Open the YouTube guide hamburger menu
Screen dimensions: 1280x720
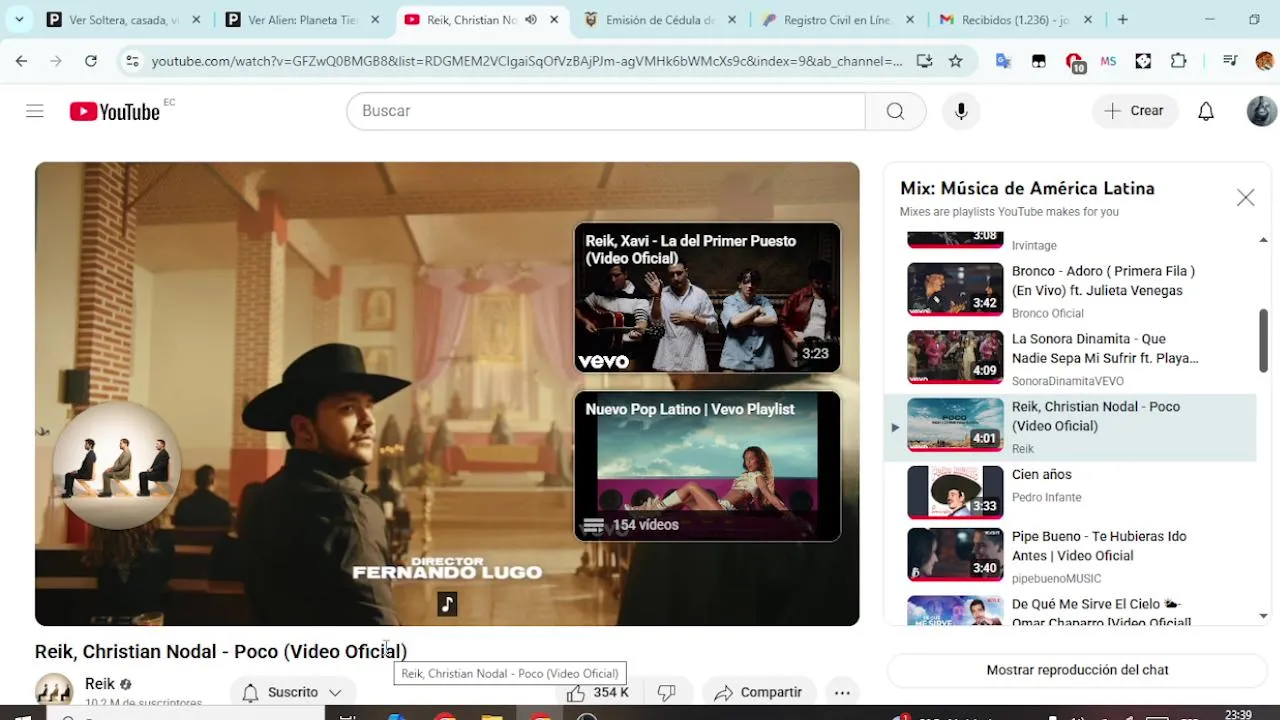[35, 111]
